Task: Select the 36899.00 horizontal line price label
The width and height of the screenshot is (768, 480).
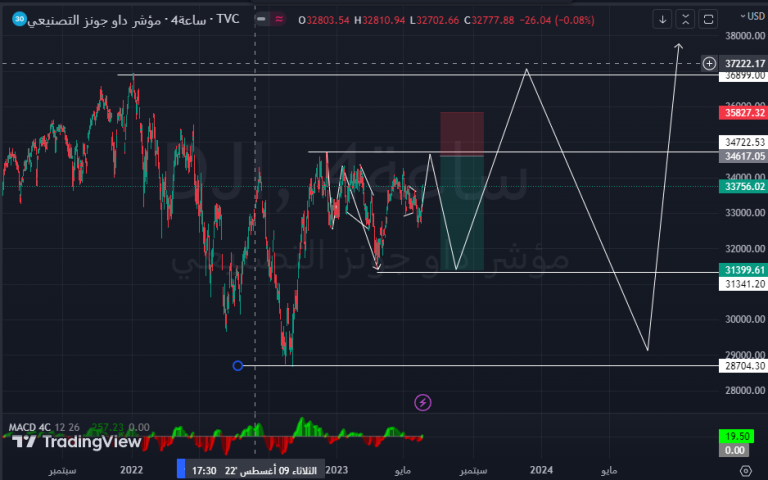Action: (744, 76)
